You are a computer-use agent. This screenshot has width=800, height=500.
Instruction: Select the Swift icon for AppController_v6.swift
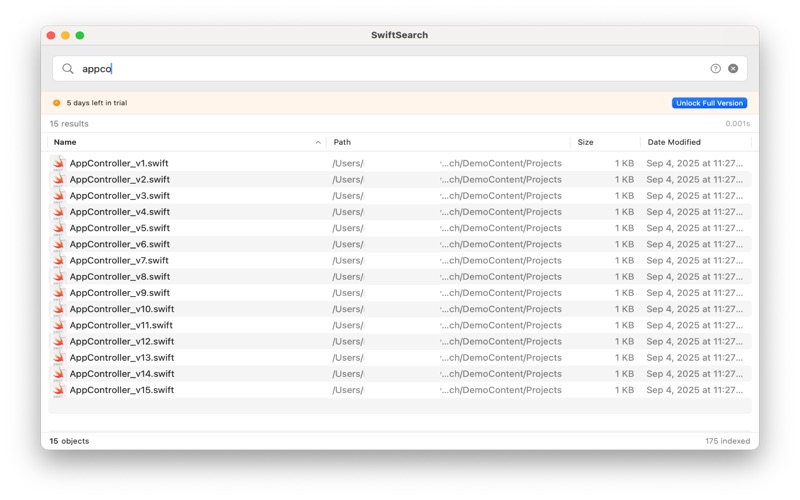(59, 244)
